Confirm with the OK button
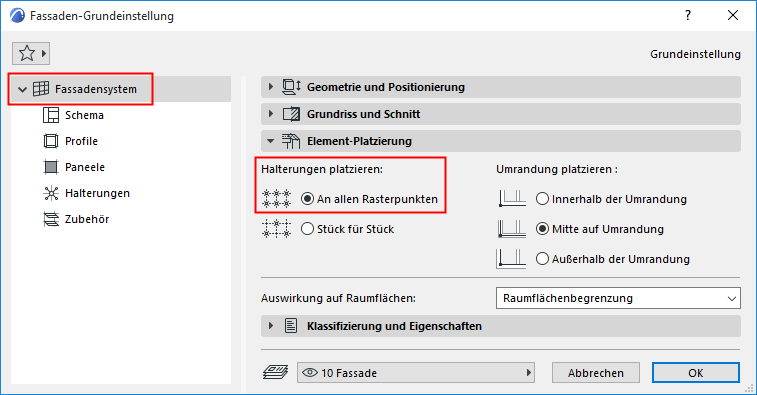This screenshot has width=757, height=395. [x=696, y=373]
